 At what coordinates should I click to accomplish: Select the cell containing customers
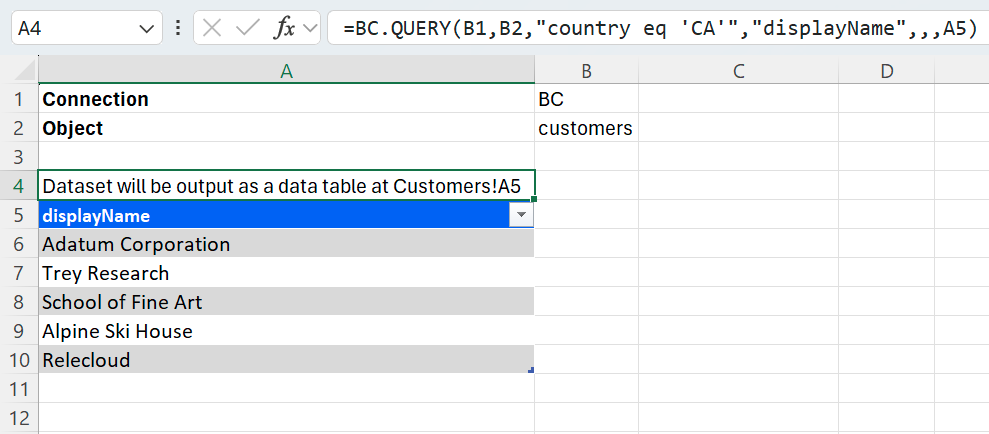[x=586, y=129]
